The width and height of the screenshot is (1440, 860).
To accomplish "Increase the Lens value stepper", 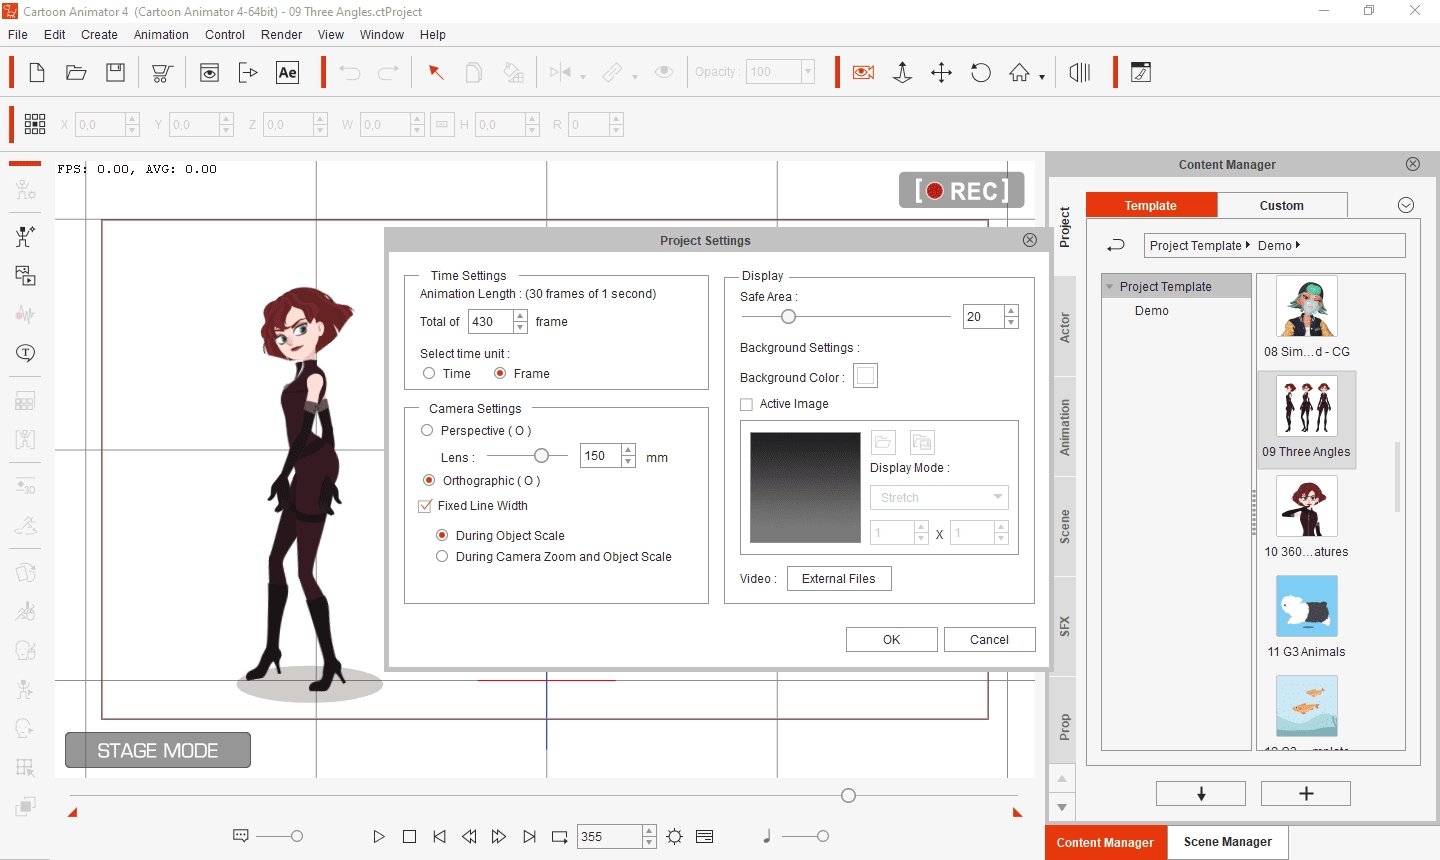I will [x=628, y=450].
